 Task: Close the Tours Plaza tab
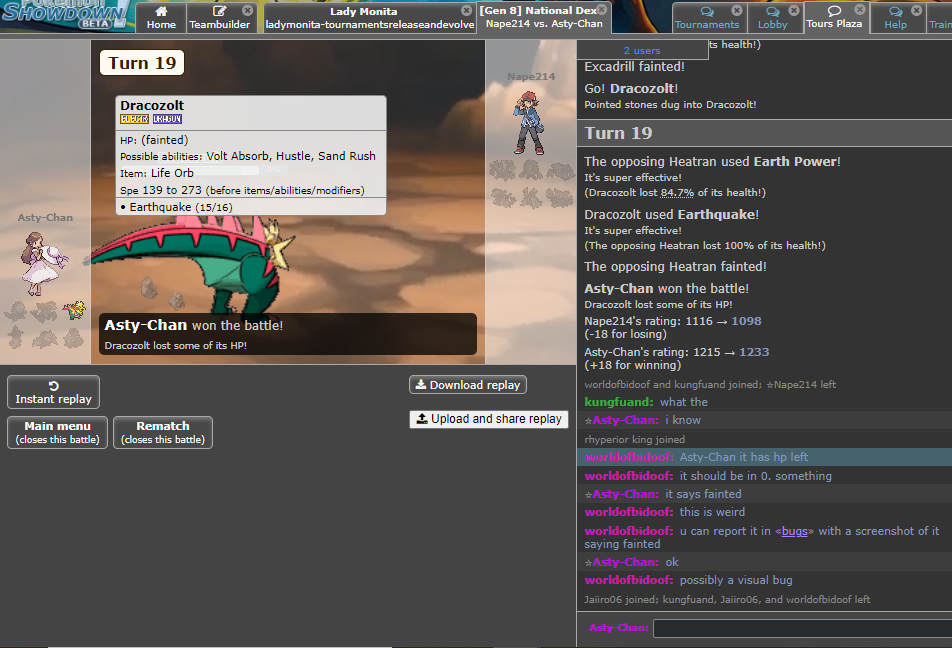(x=860, y=9)
